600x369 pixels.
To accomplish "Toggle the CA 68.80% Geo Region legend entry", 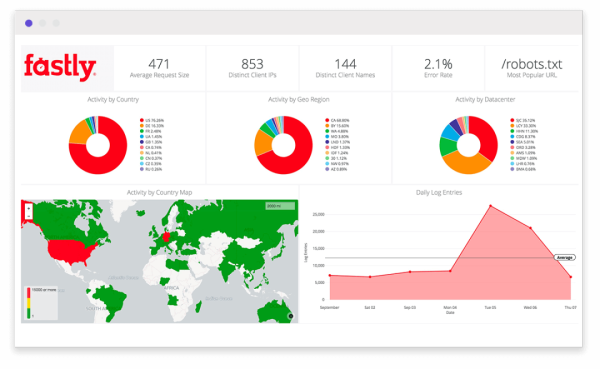I will pos(337,120).
